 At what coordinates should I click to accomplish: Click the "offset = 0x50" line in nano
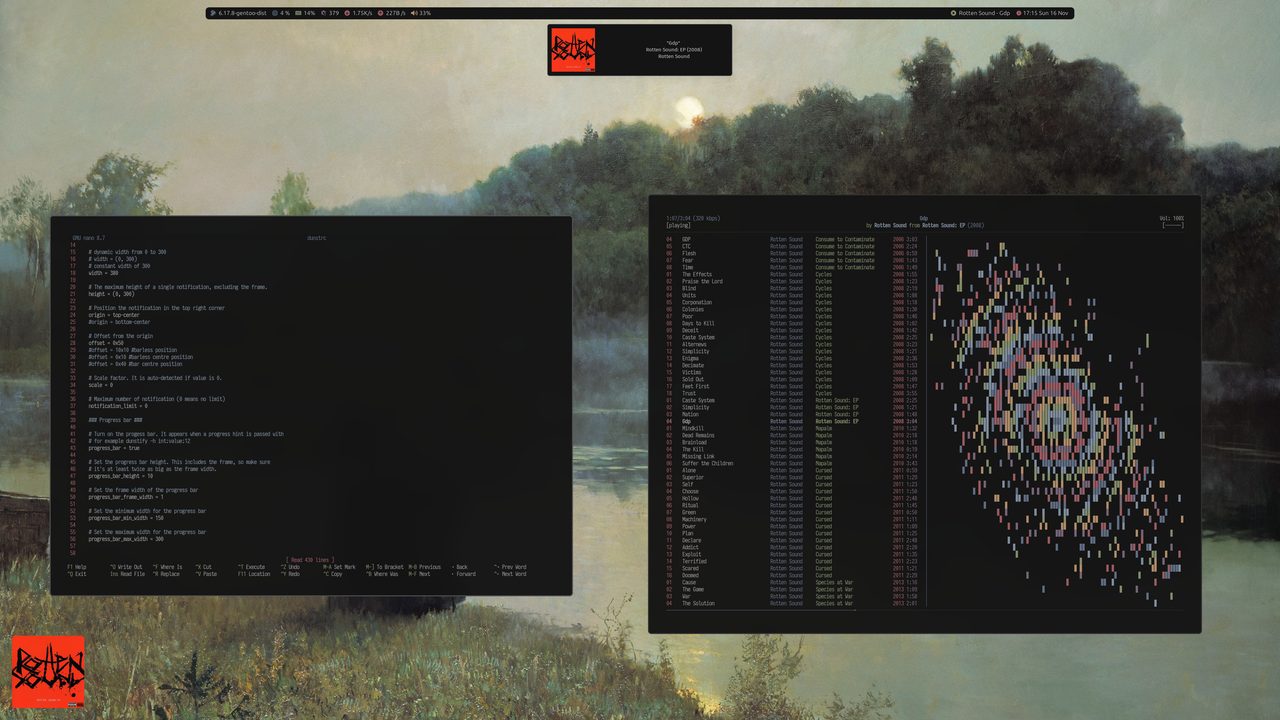105,343
